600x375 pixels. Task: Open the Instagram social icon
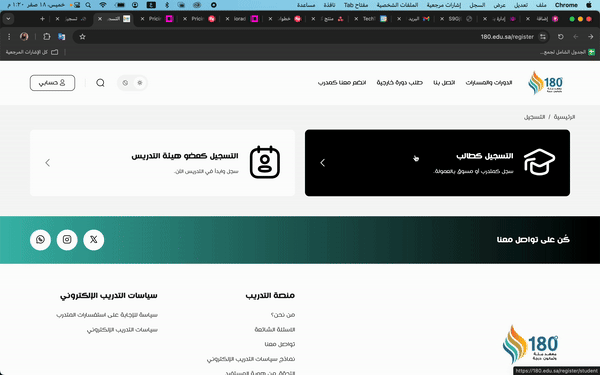click(67, 240)
